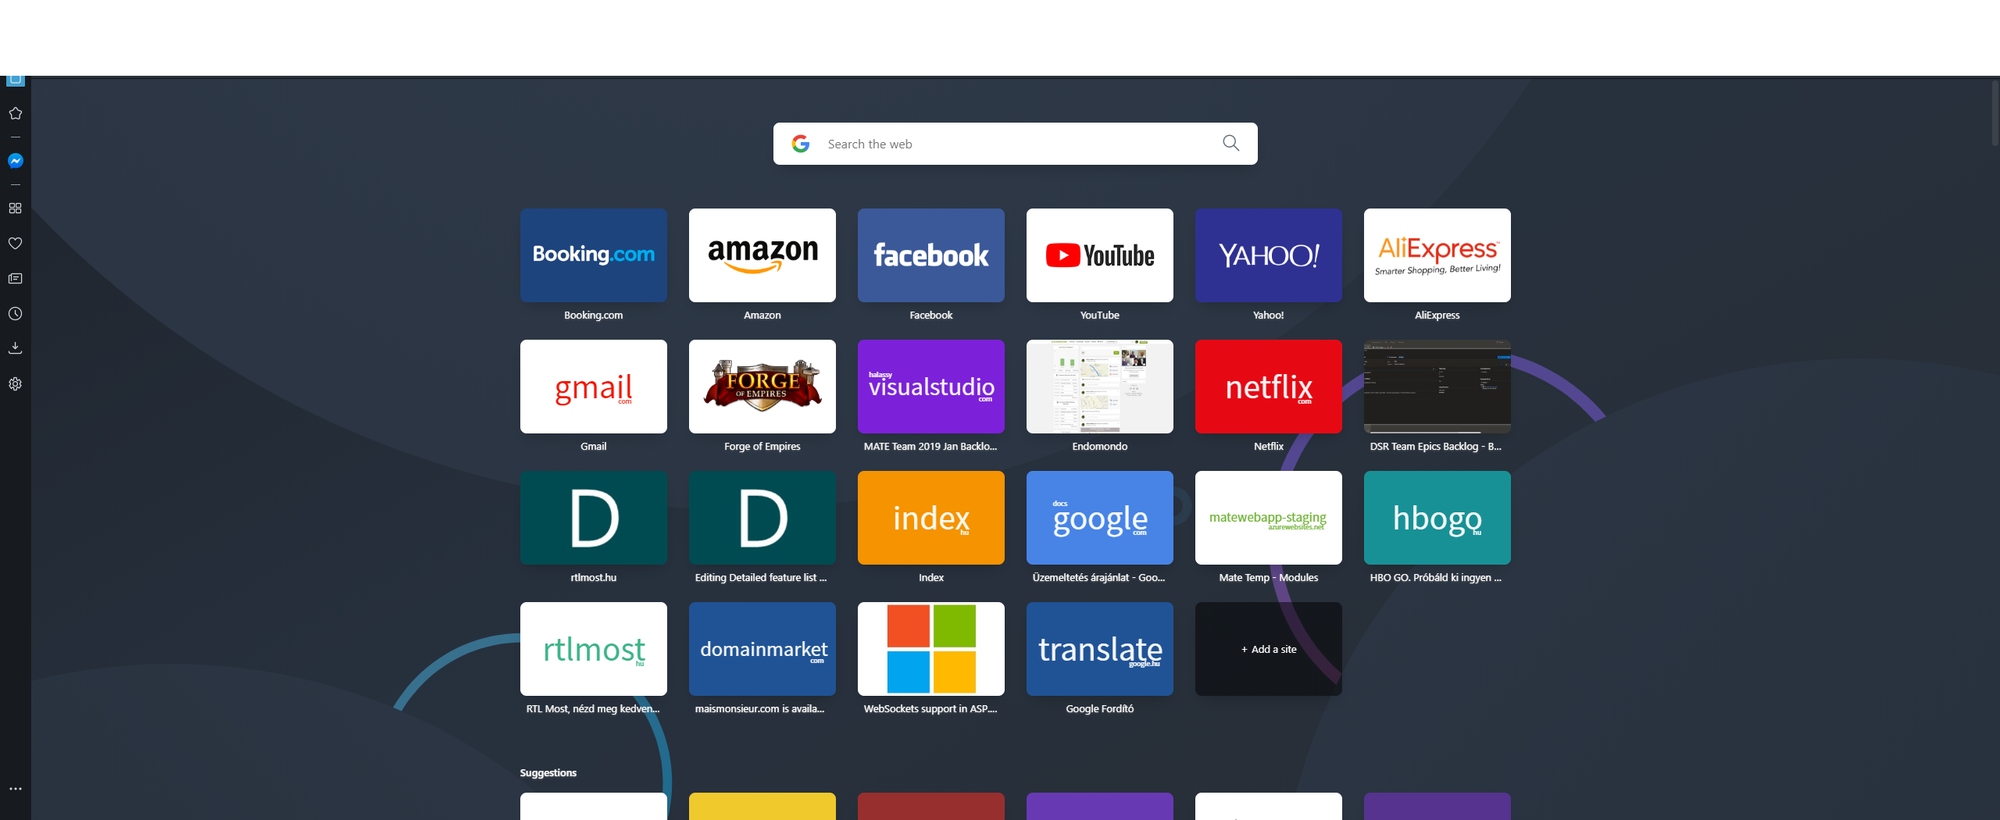Image resolution: width=2000 pixels, height=820 pixels.
Task: Open Settings gear icon in sidebar
Action: [15, 384]
